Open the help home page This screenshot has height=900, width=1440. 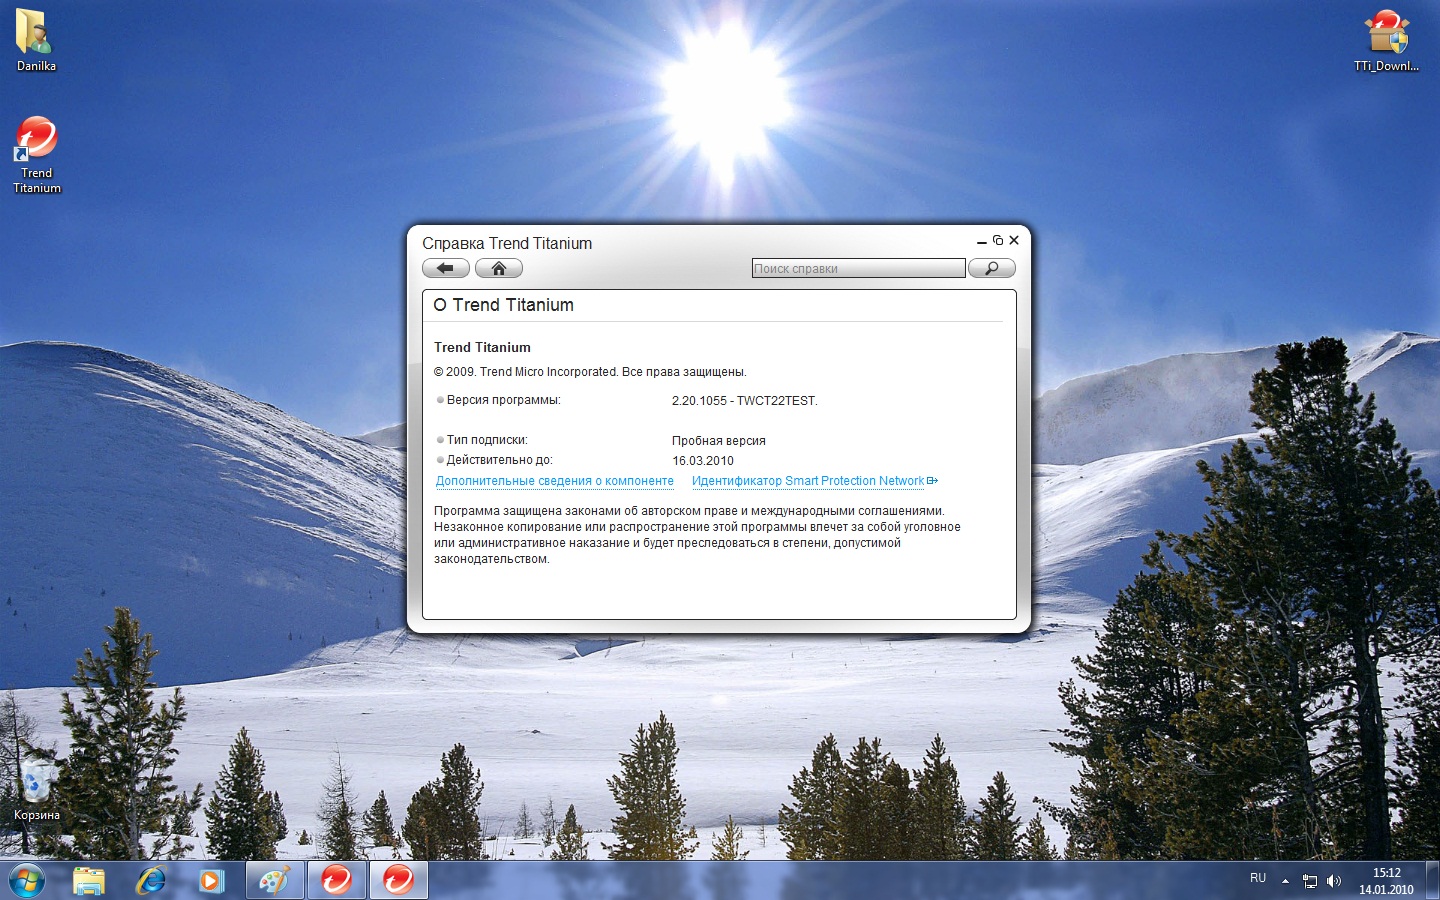click(499, 268)
